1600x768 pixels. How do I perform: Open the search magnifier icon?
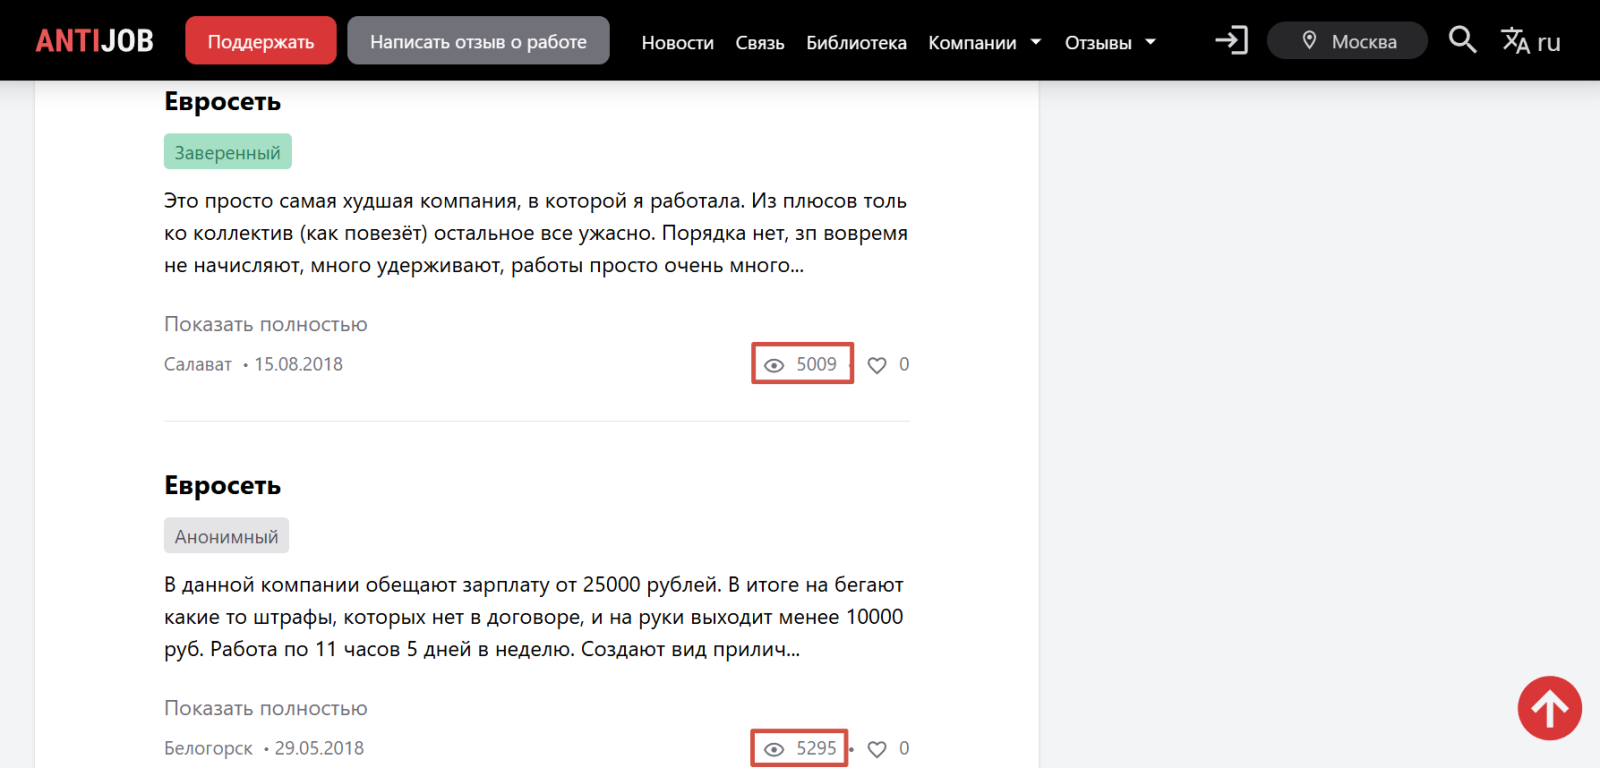pos(1462,40)
